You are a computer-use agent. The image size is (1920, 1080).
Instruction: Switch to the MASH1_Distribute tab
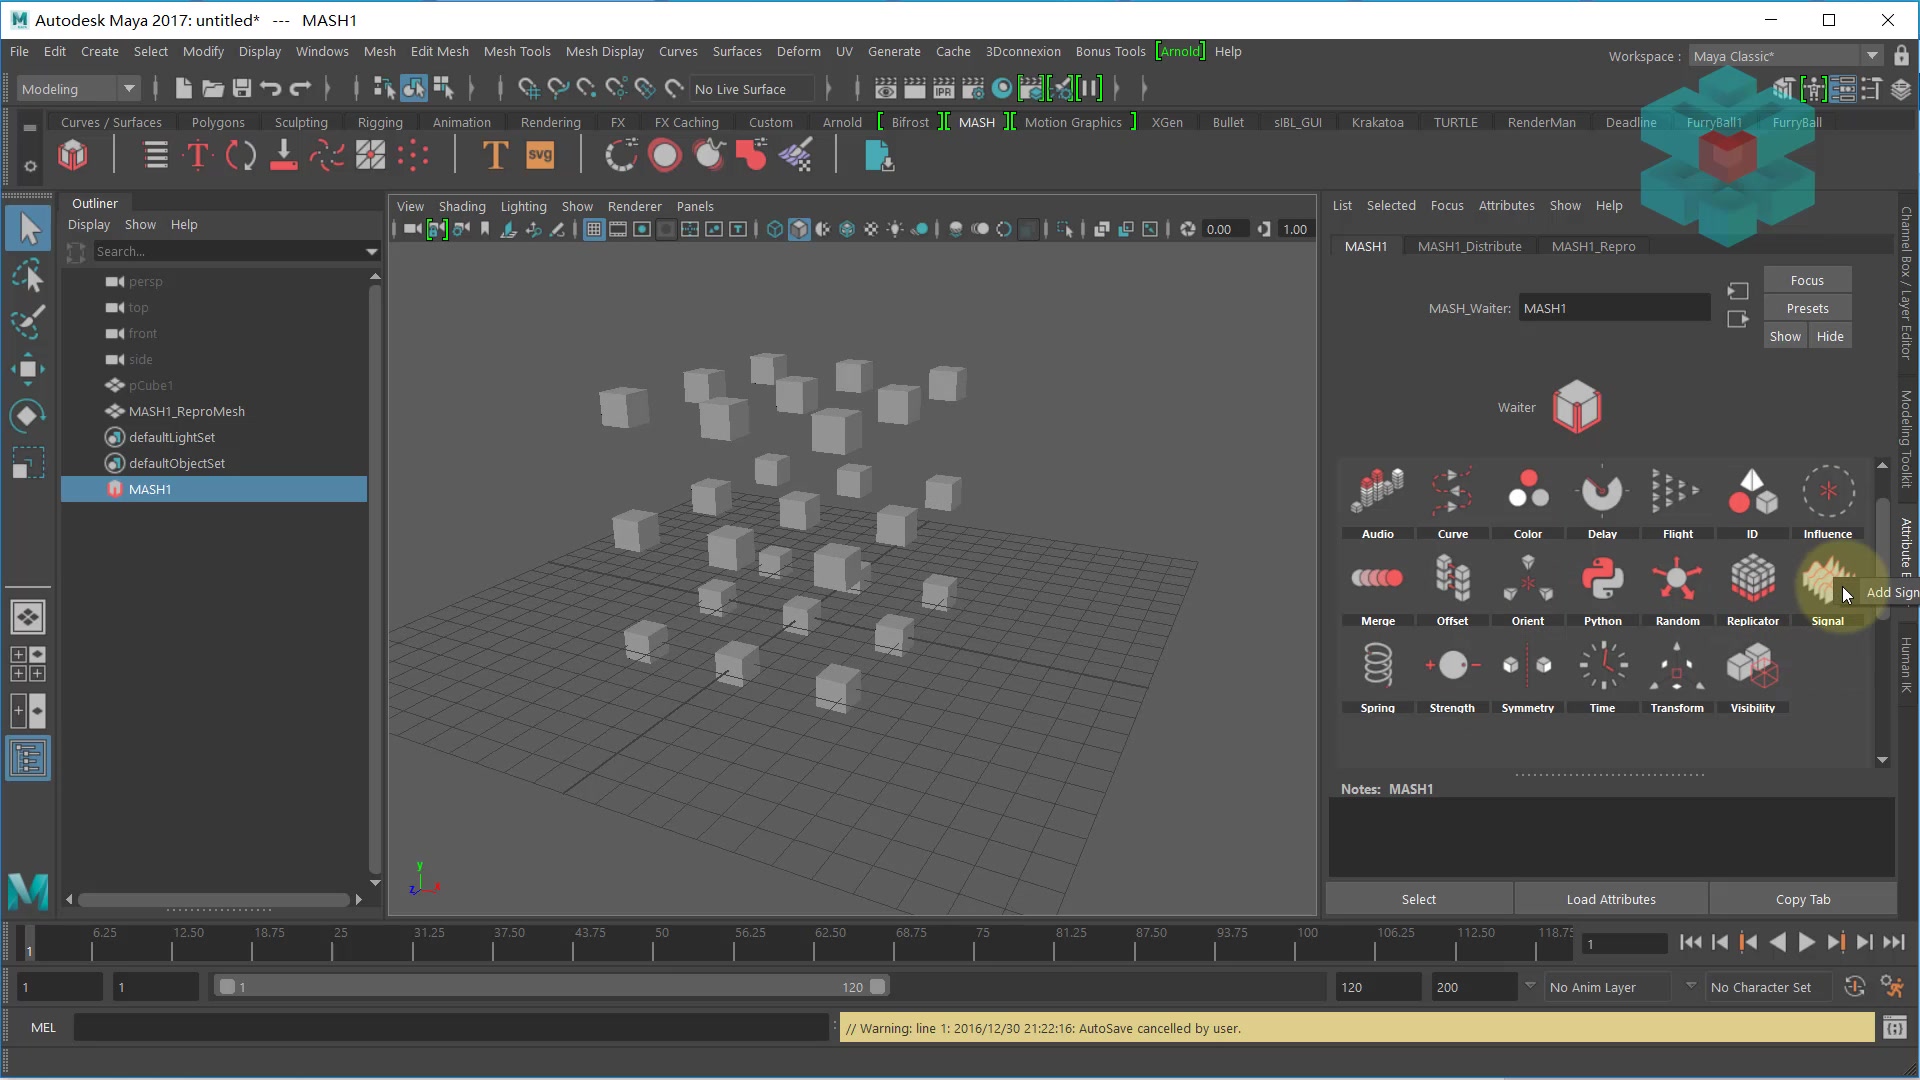click(x=1469, y=246)
